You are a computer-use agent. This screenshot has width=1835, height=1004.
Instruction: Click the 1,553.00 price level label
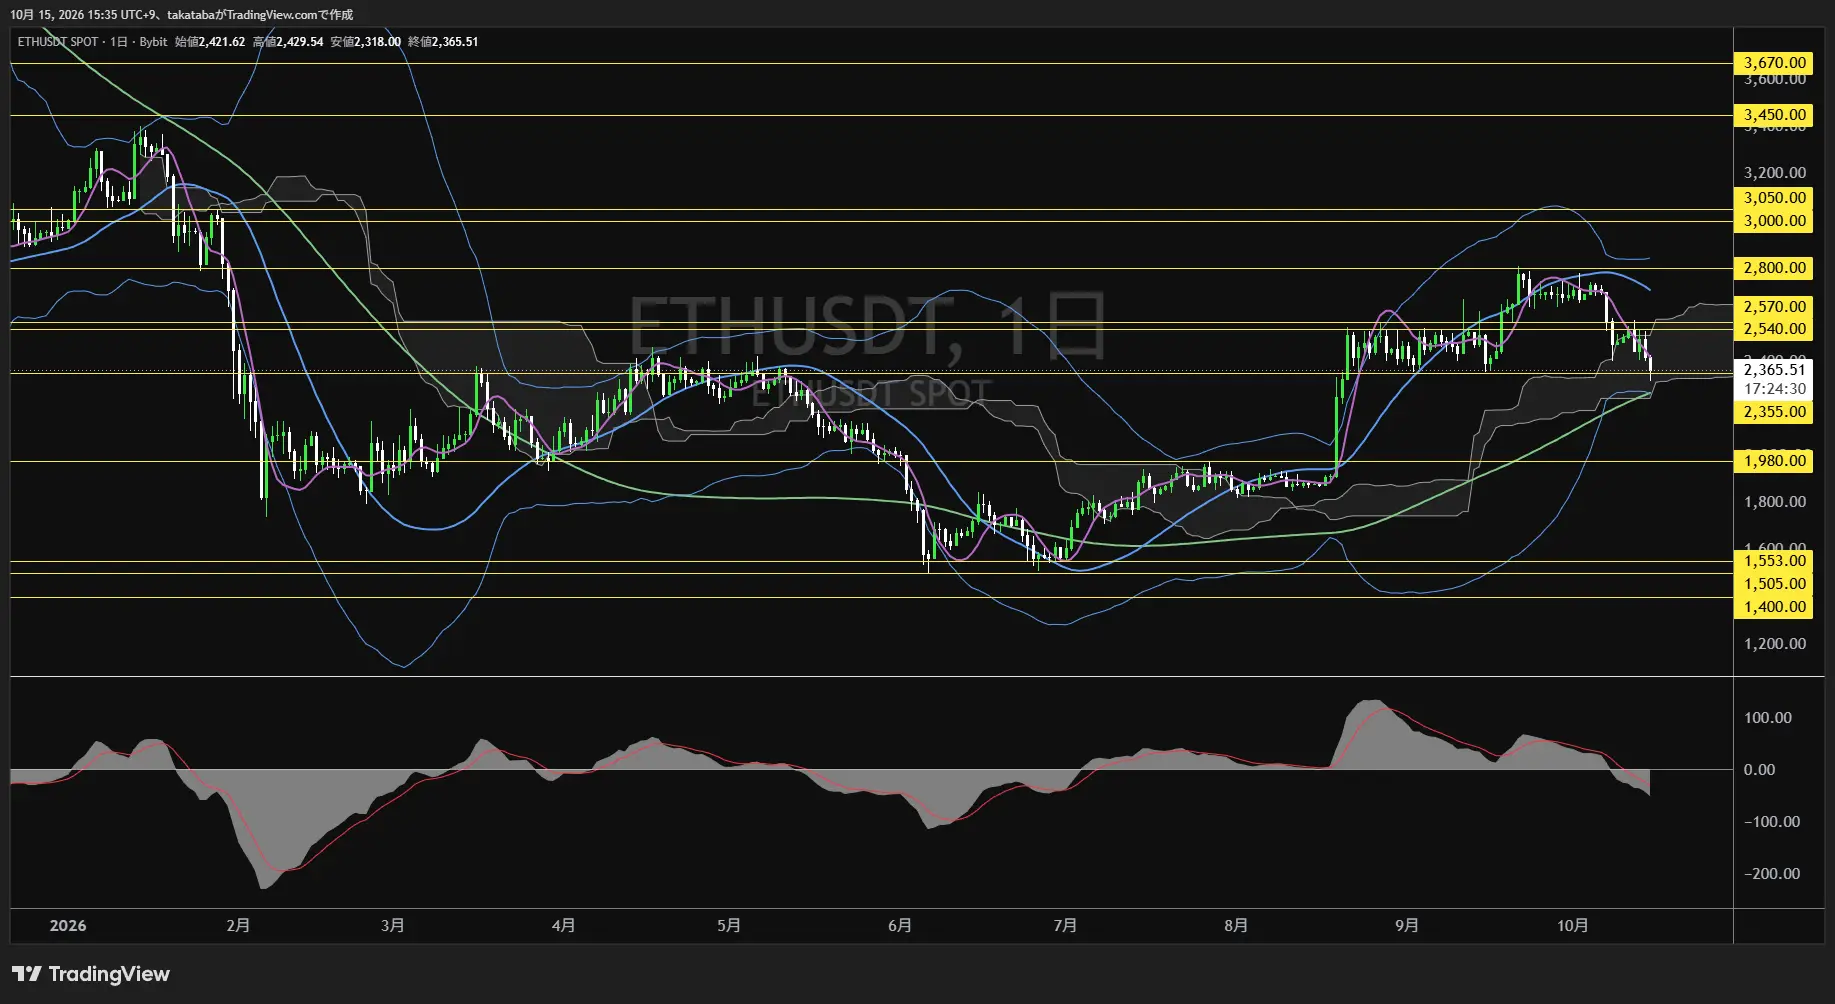[1775, 561]
